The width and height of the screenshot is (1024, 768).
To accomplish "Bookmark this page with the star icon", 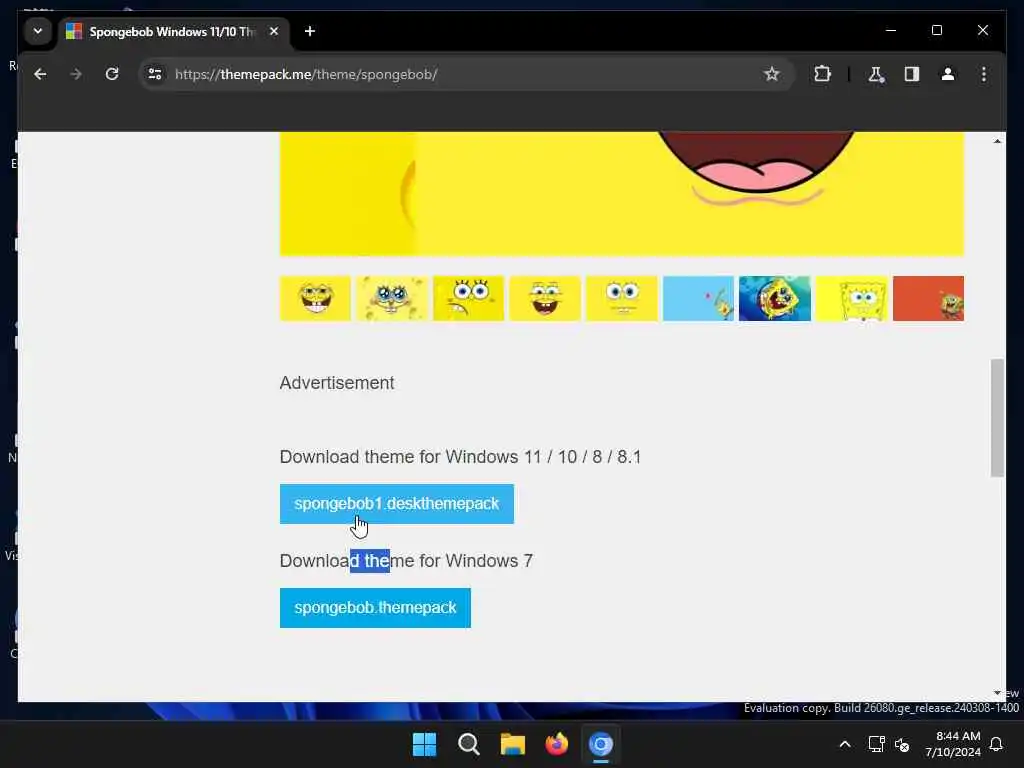I will pos(771,74).
